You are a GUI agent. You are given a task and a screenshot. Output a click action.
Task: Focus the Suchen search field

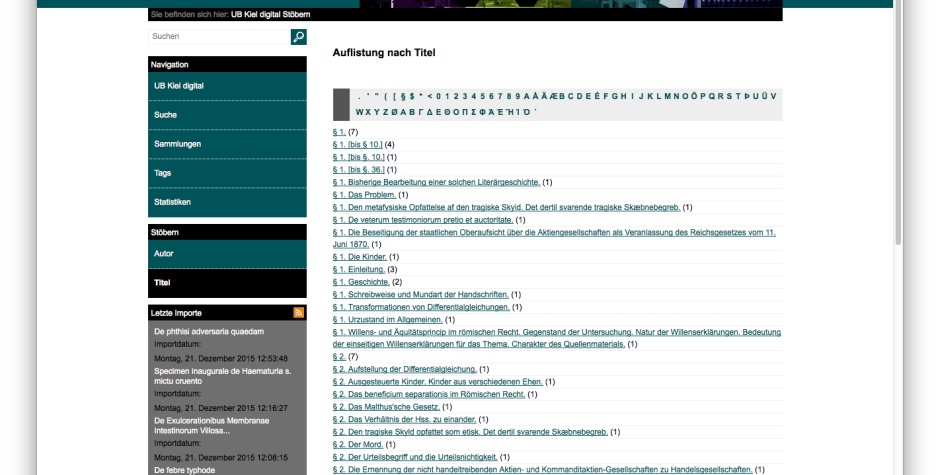coord(219,37)
